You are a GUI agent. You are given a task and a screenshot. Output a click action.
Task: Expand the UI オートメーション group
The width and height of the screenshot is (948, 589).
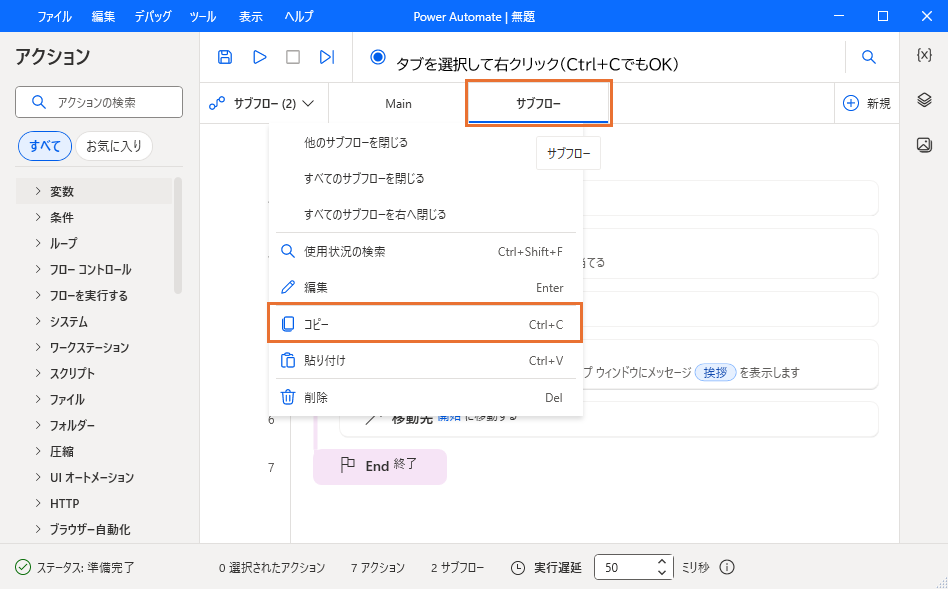pyautogui.click(x=91, y=477)
